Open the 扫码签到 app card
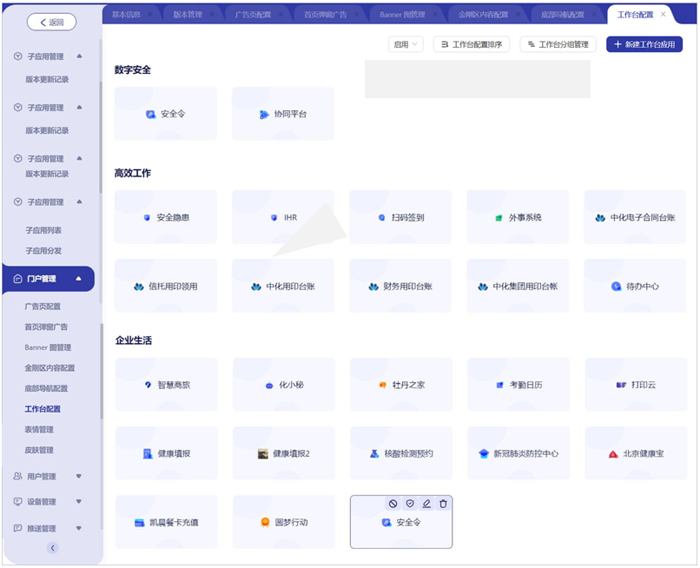The height and width of the screenshot is (568, 700). coord(400,217)
